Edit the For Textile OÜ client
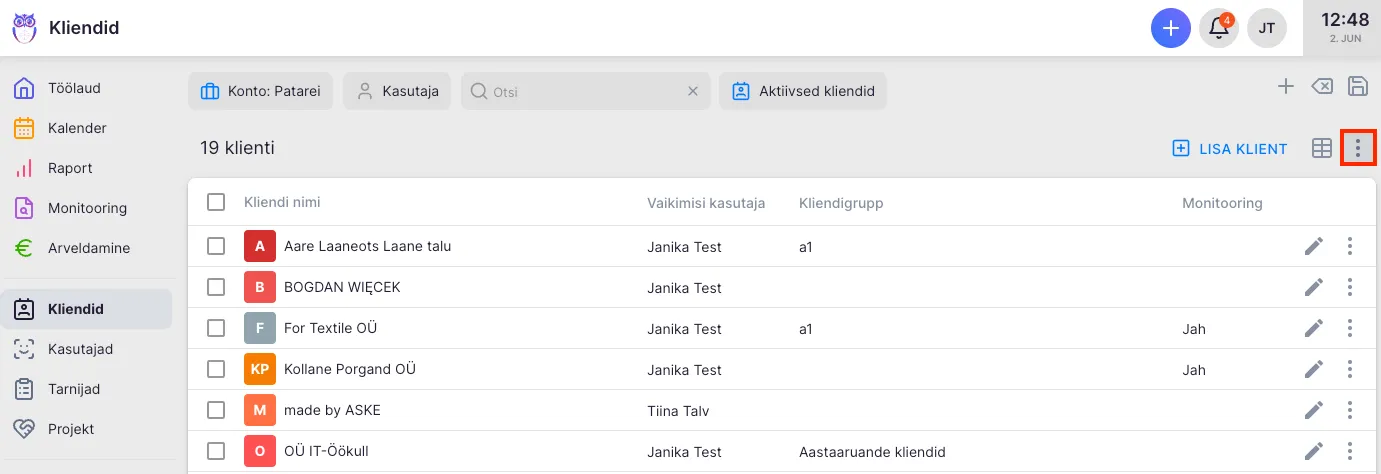The height and width of the screenshot is (474, 1381). pyautogui.click(x=1314, y=328)
